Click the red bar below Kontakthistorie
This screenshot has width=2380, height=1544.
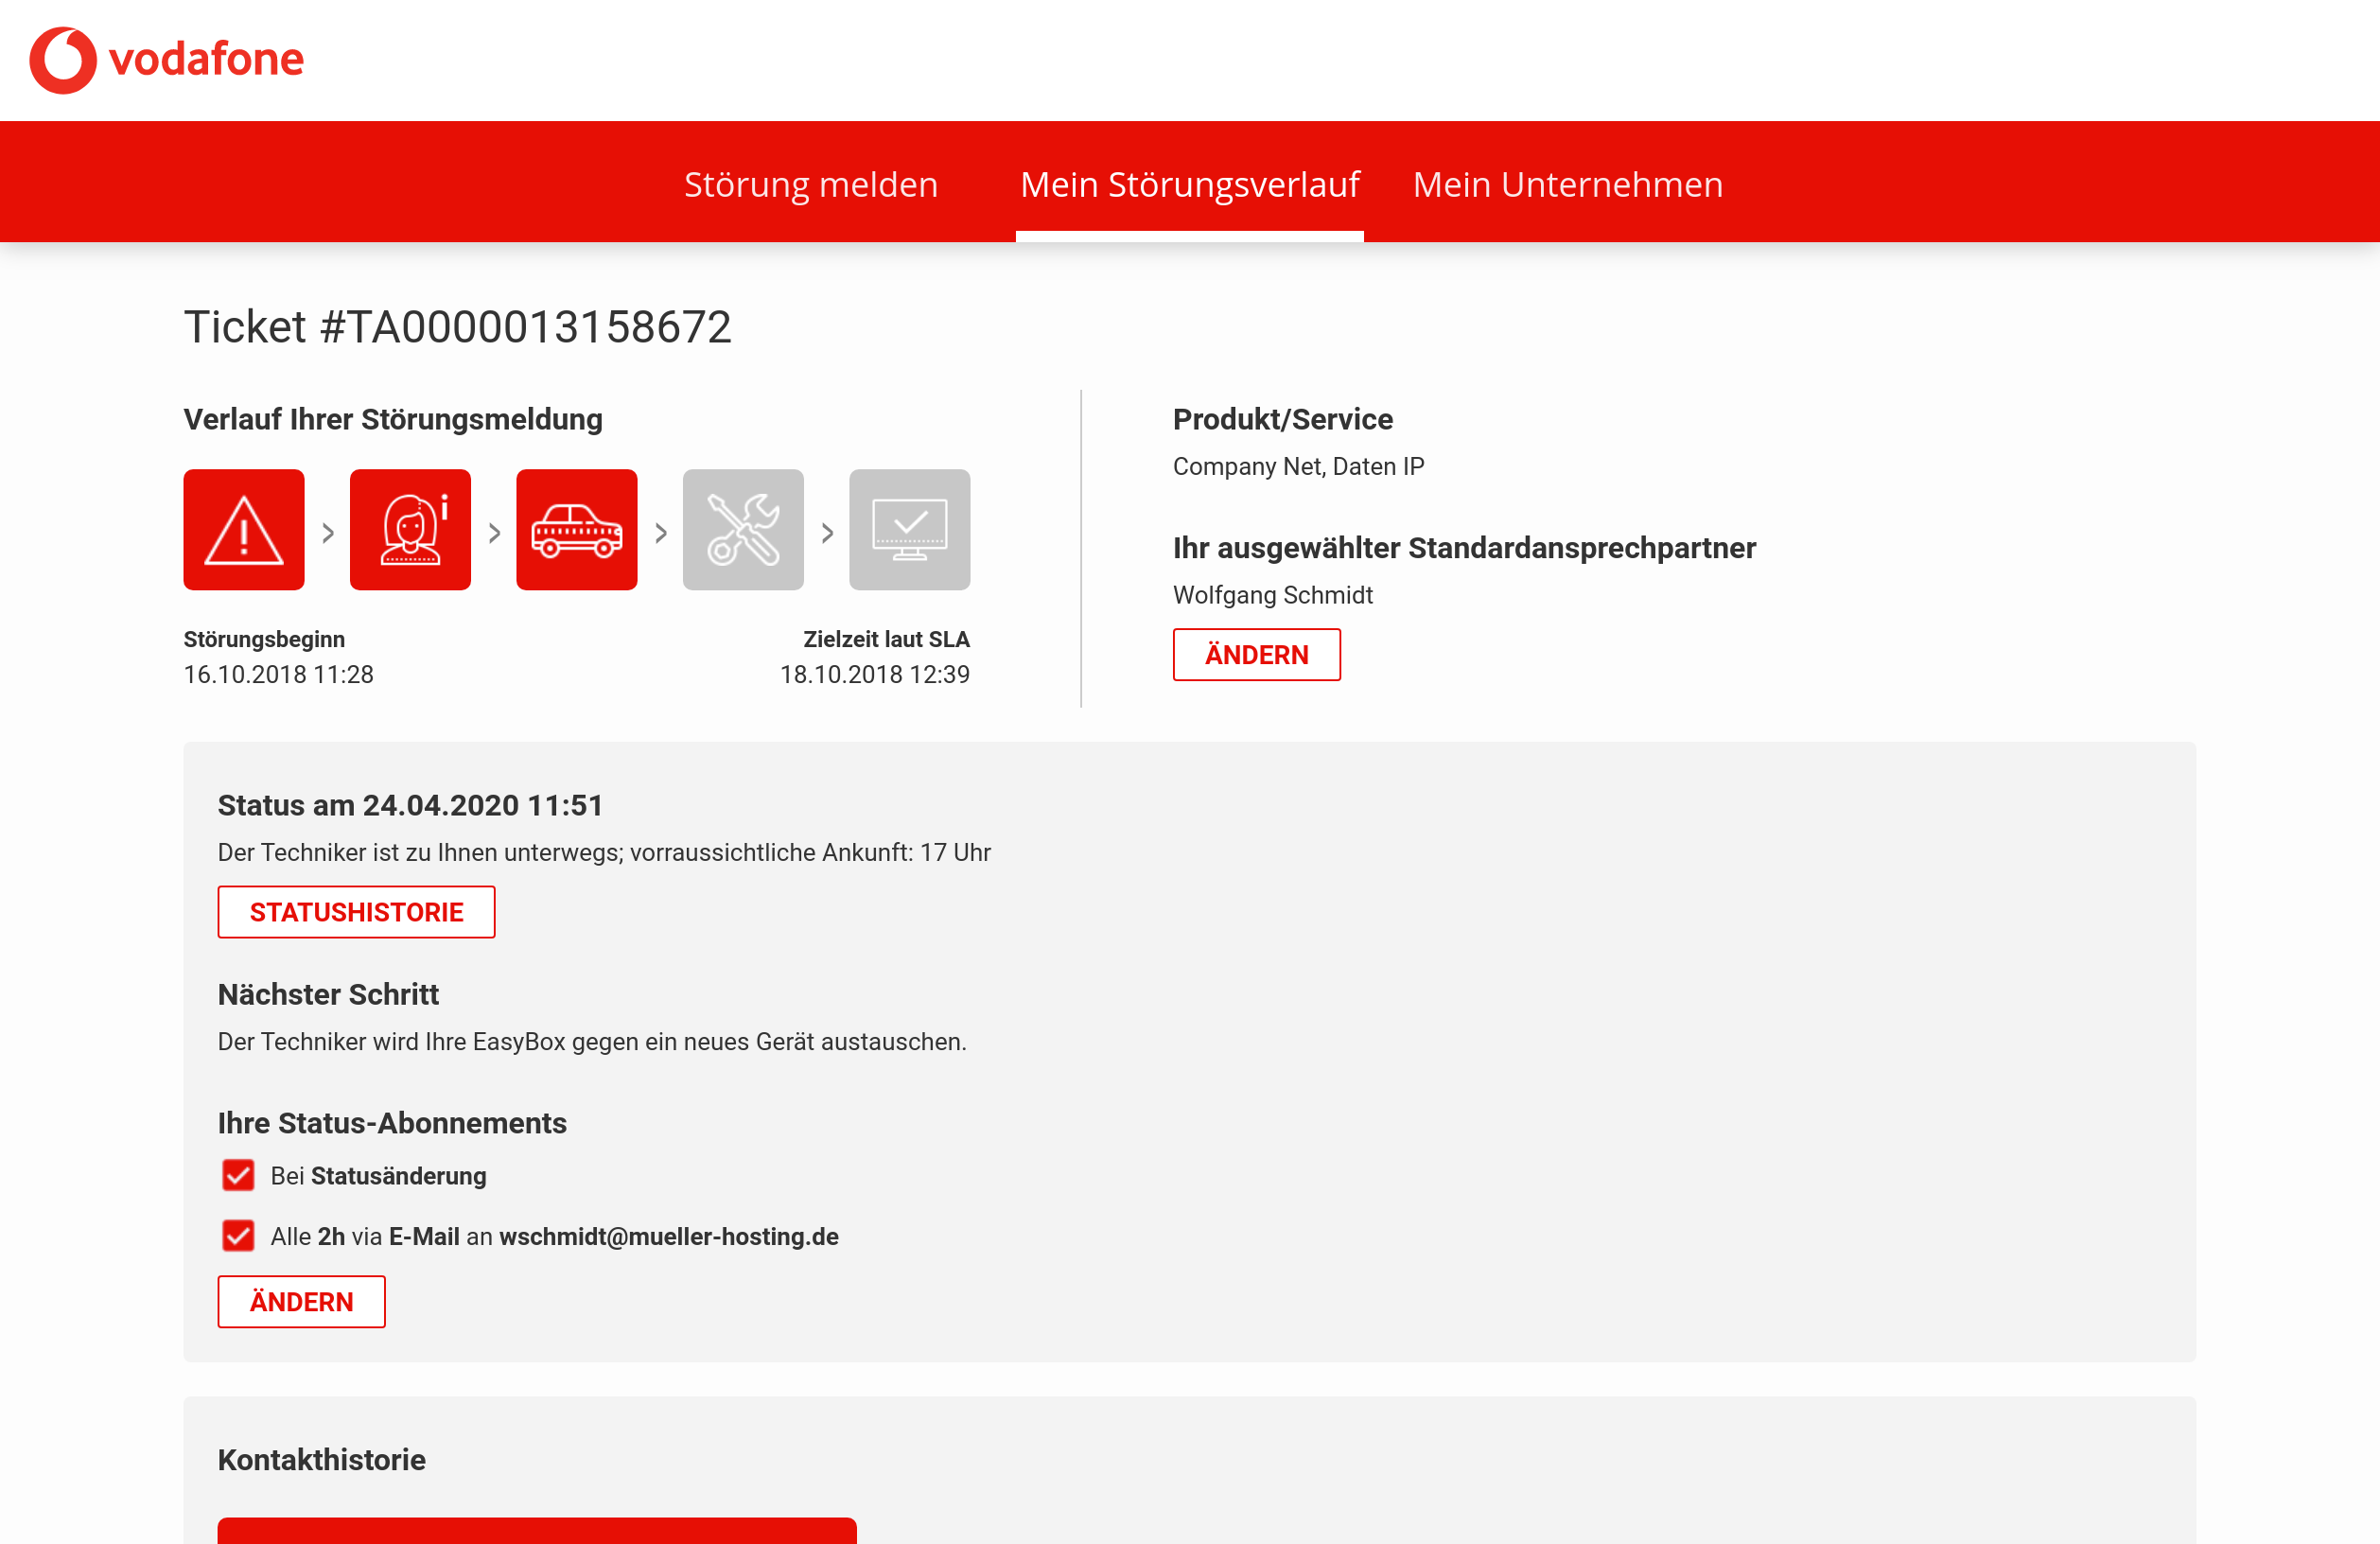pos(537,1531)
